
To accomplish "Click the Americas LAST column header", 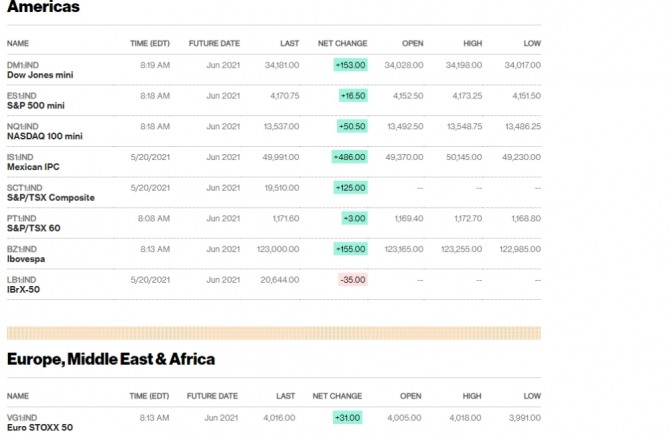I will (289, 44).
